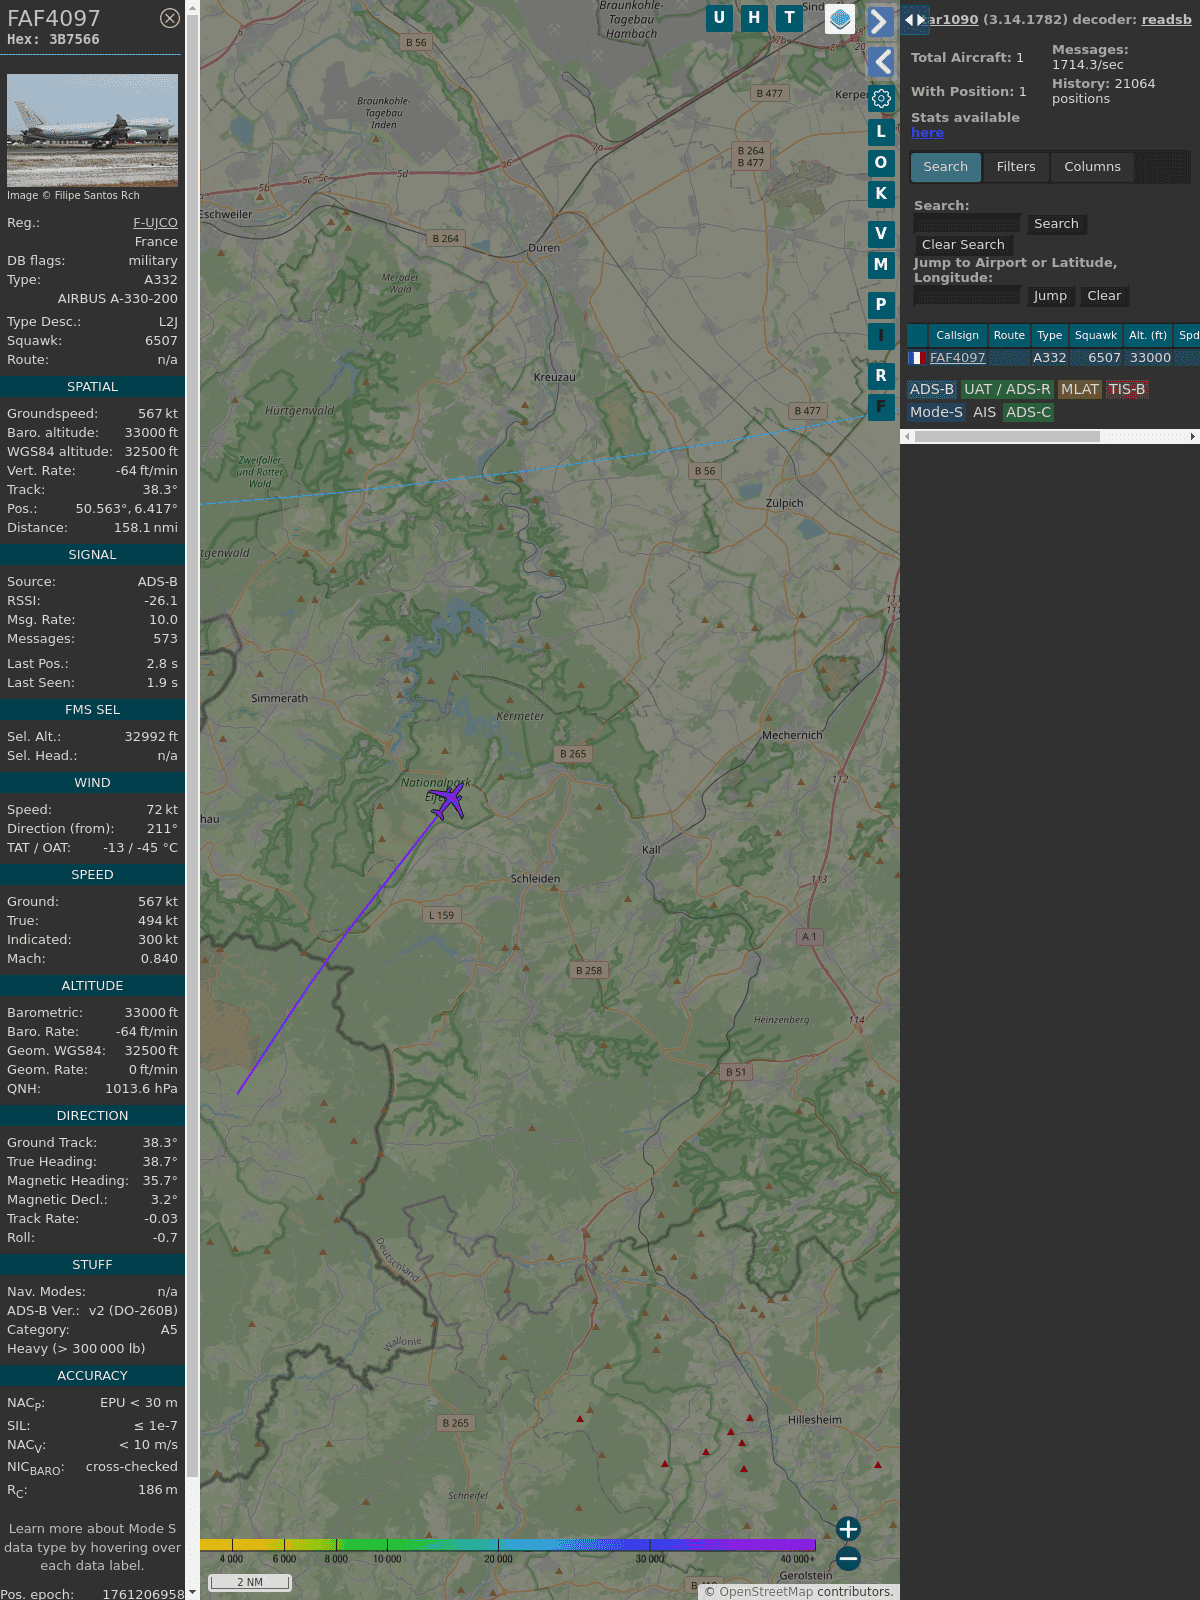
Task: Toggle the O map button
Action: [881, 163]
